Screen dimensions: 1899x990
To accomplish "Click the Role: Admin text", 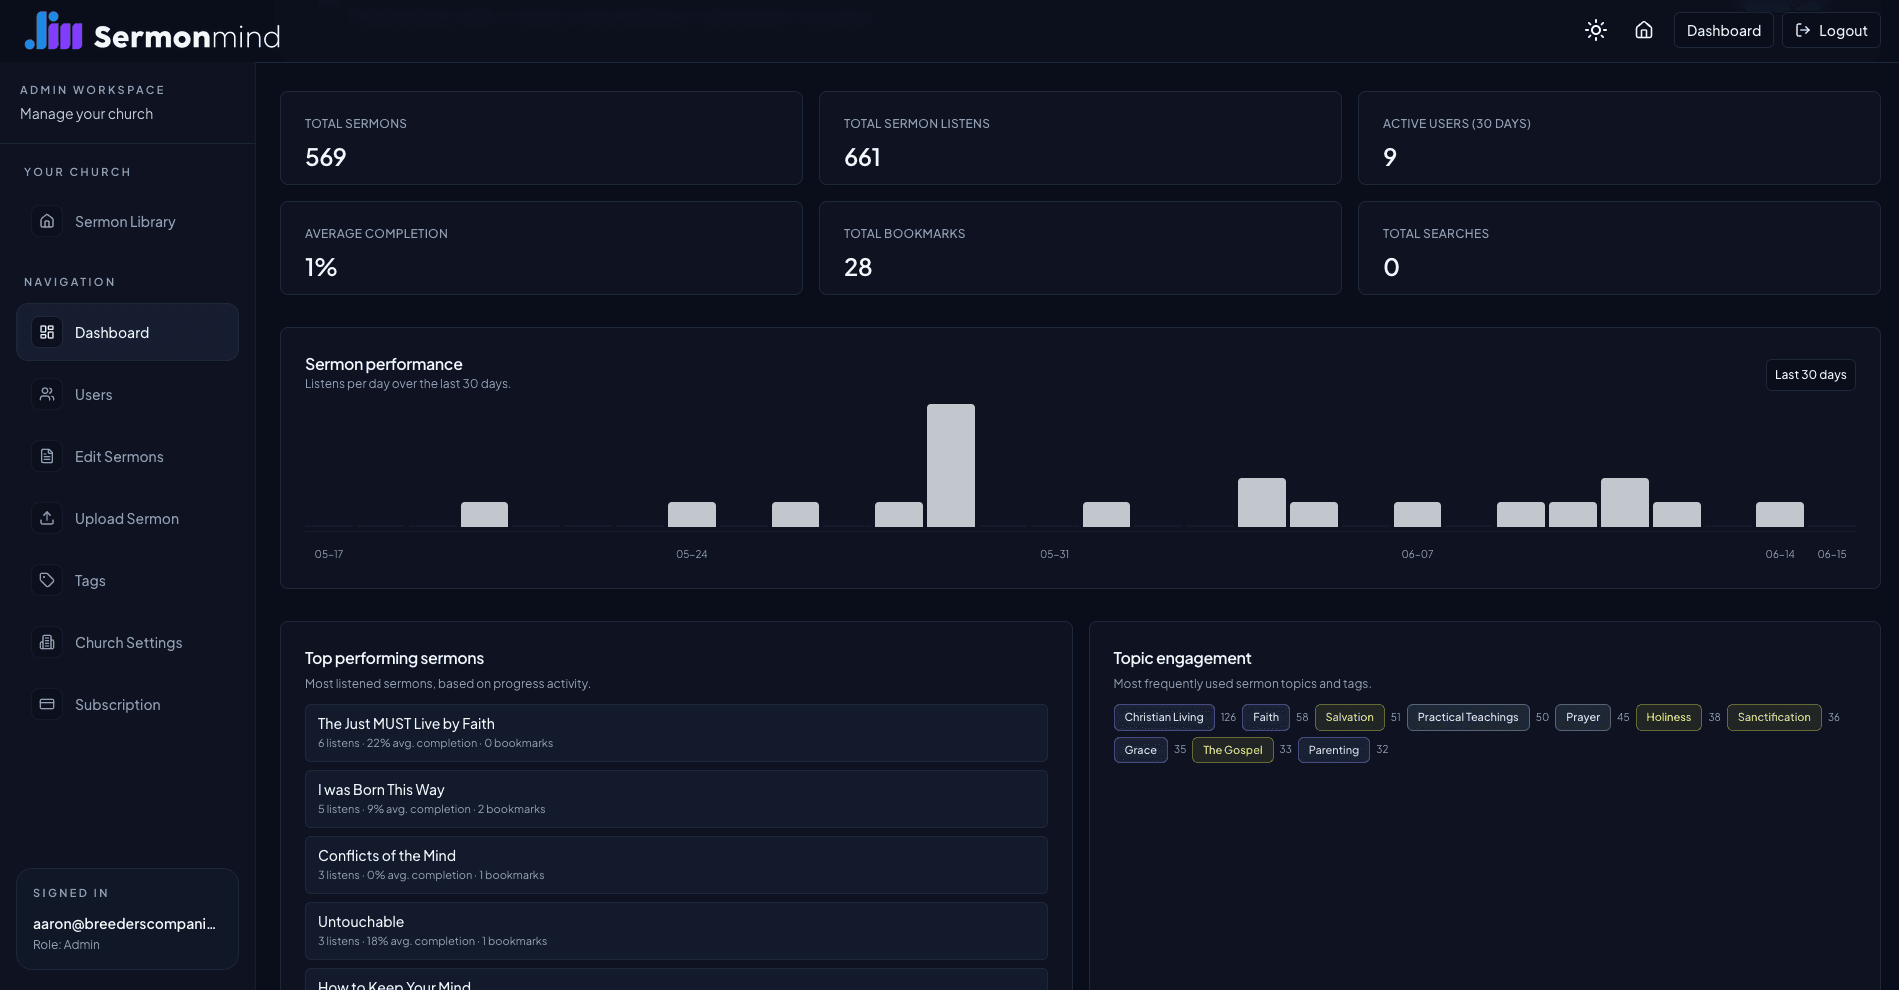I will click(66, 945).
